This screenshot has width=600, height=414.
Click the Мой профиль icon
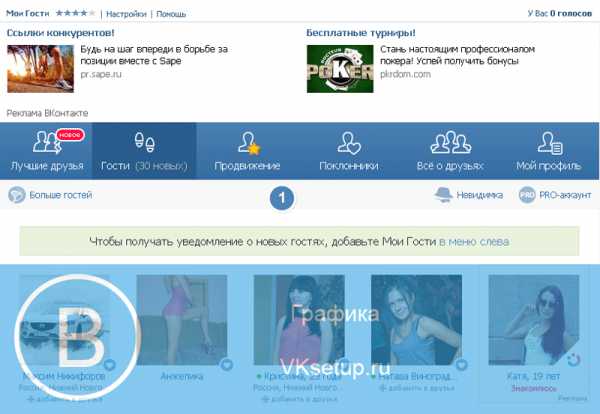(x=547, y=142)
